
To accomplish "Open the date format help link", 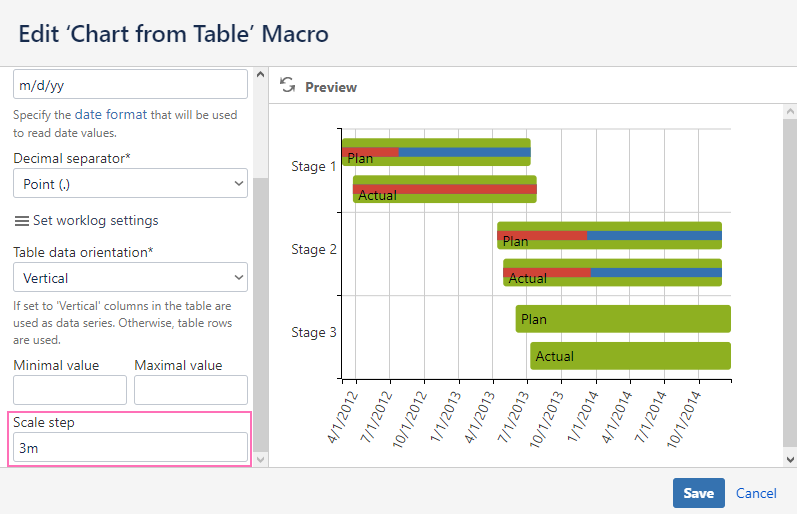I will (111, 114).
